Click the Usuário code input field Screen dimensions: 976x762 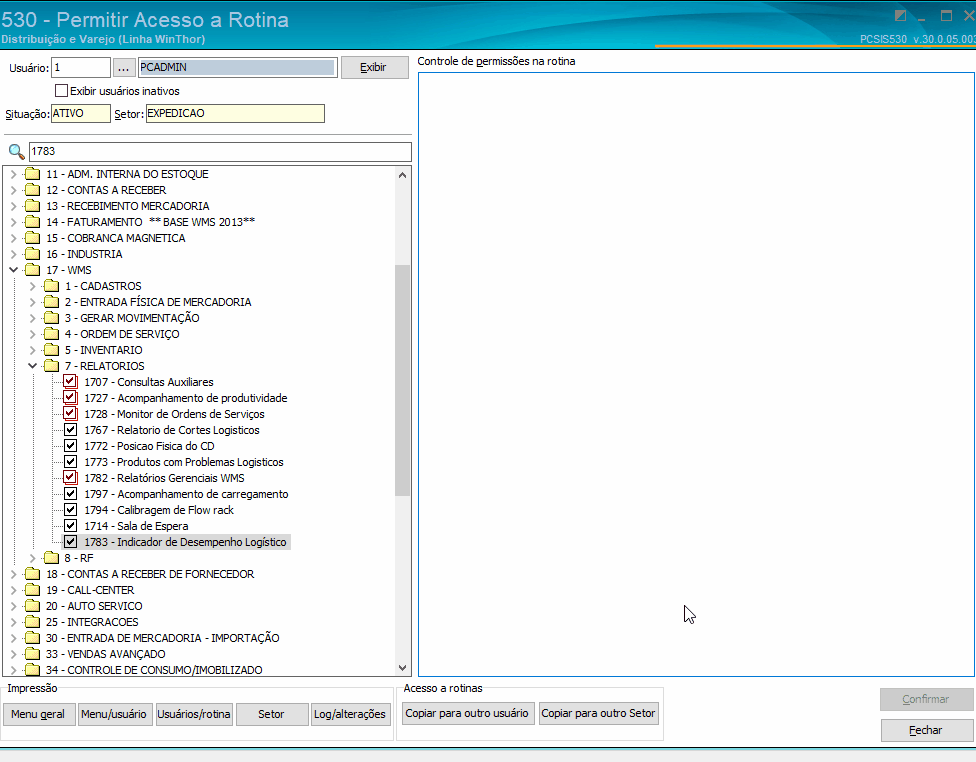point(81,67)
